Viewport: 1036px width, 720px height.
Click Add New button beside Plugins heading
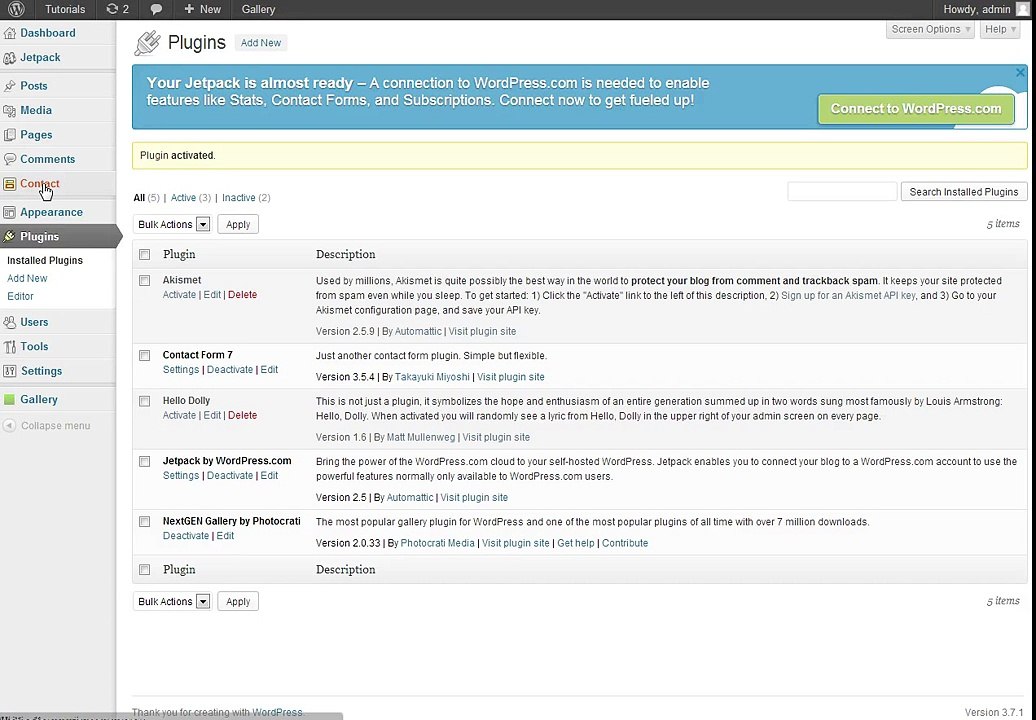[261, 43]
